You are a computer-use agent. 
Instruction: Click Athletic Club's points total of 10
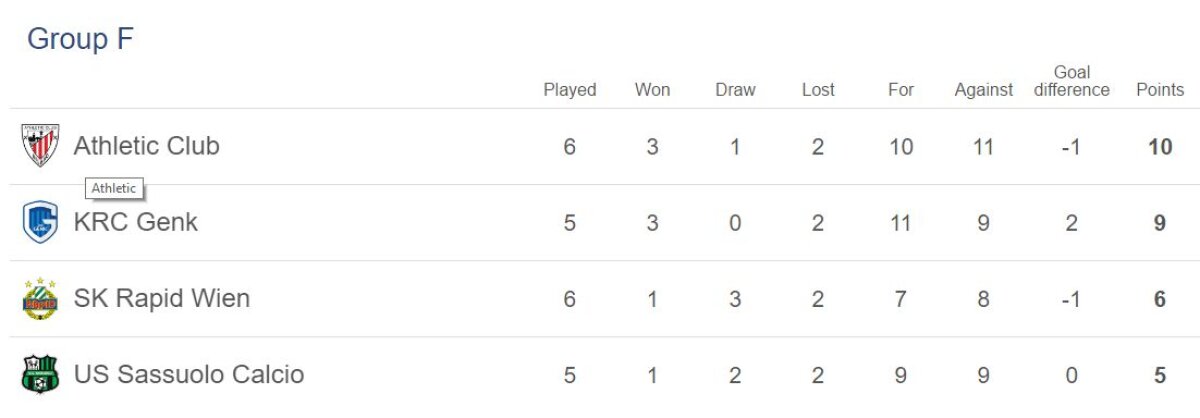1160,147
